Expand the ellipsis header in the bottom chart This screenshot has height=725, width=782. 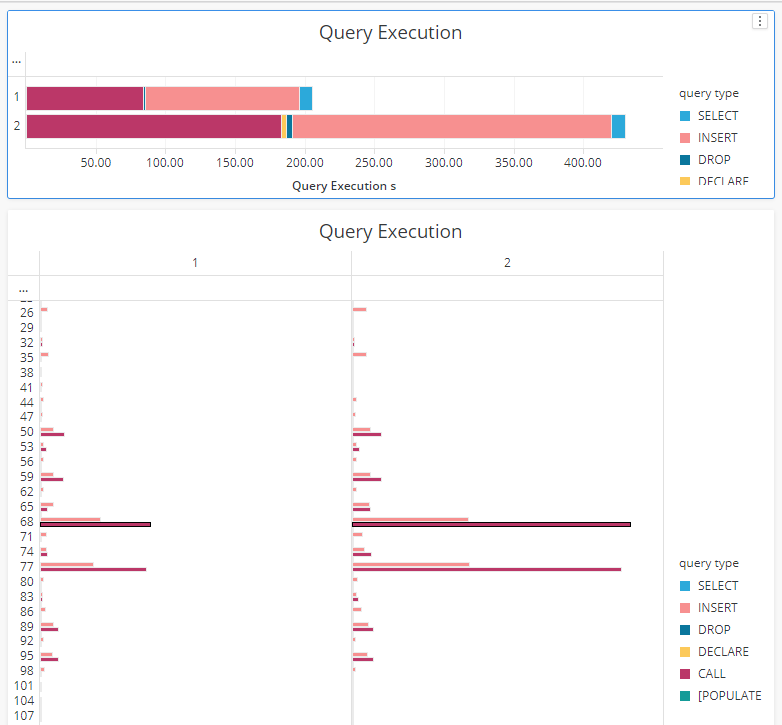pos(23,289)
